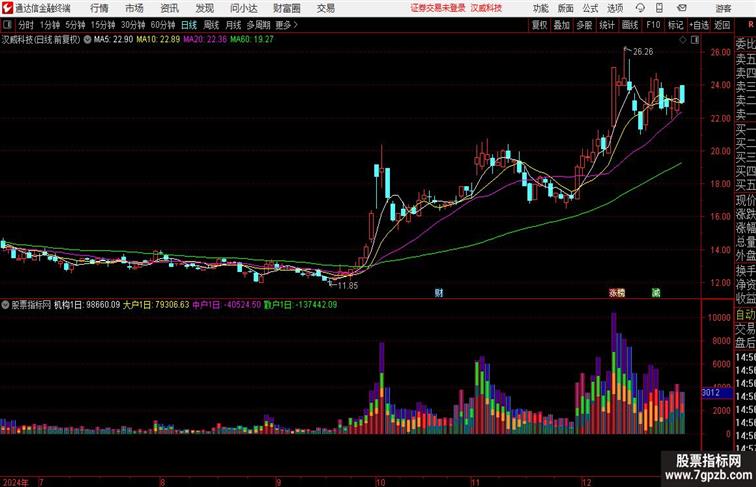This screenshot has width=756, height=487.
Task: Click the 返回 back button
Action: 722,25
